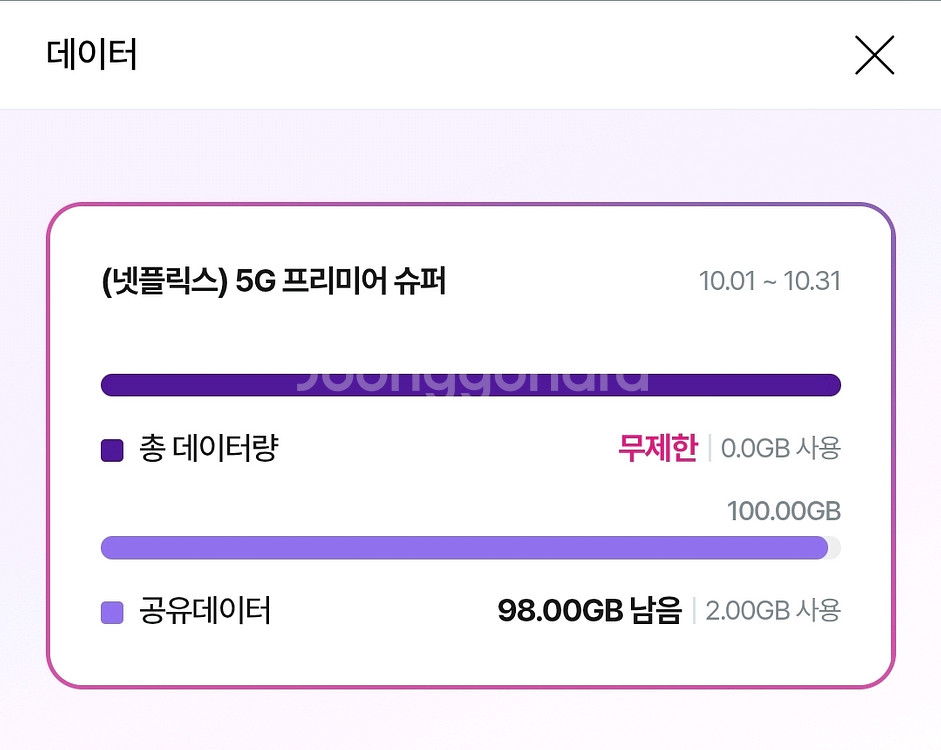Click the dark purple 총 데이터량 legend square
The height and width of the screenshot is (750, 941).
[x=112, y=451]
